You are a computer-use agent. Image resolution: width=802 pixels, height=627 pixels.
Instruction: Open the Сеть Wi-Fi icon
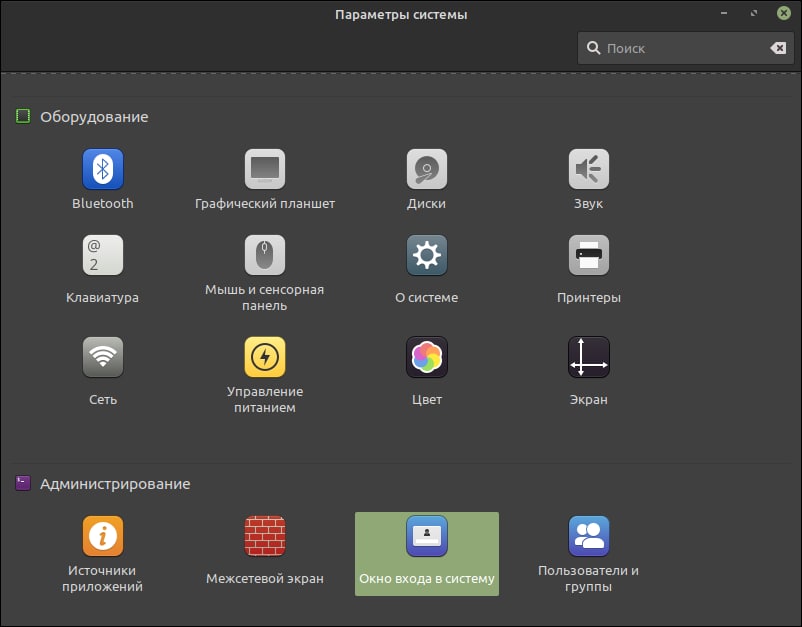[103, 357]
